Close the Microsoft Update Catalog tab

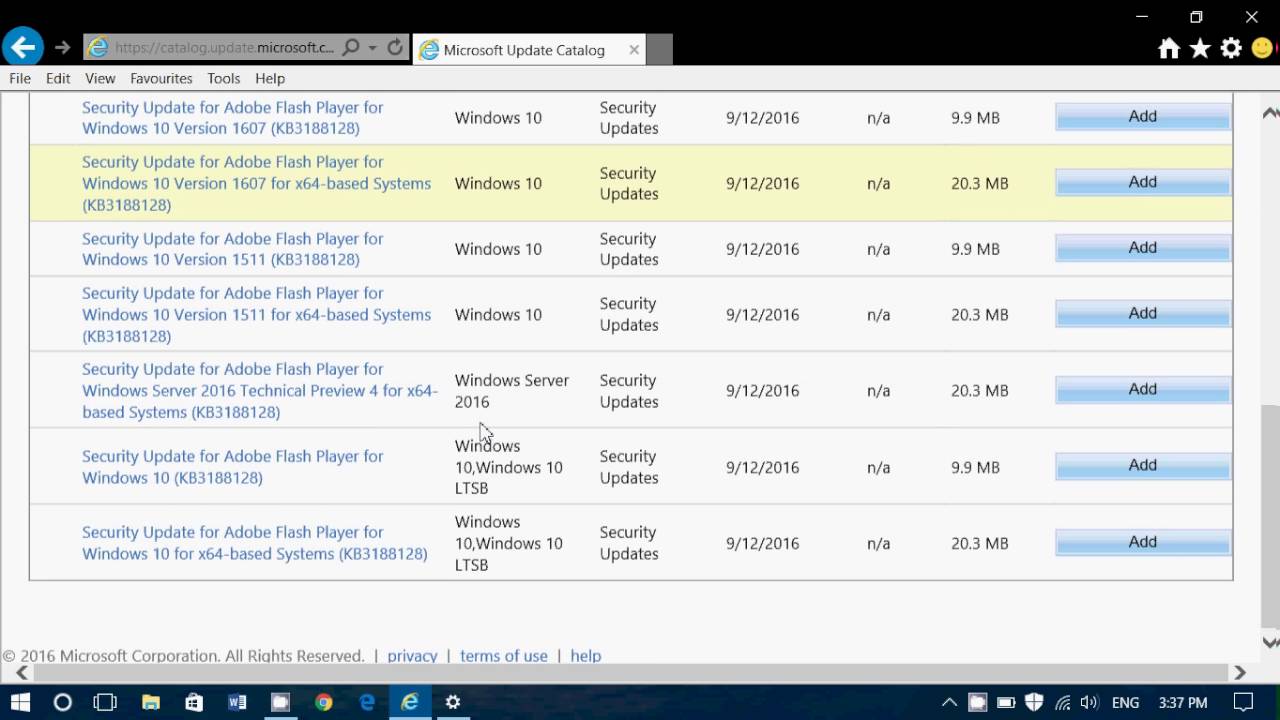[x=634, y=49]
